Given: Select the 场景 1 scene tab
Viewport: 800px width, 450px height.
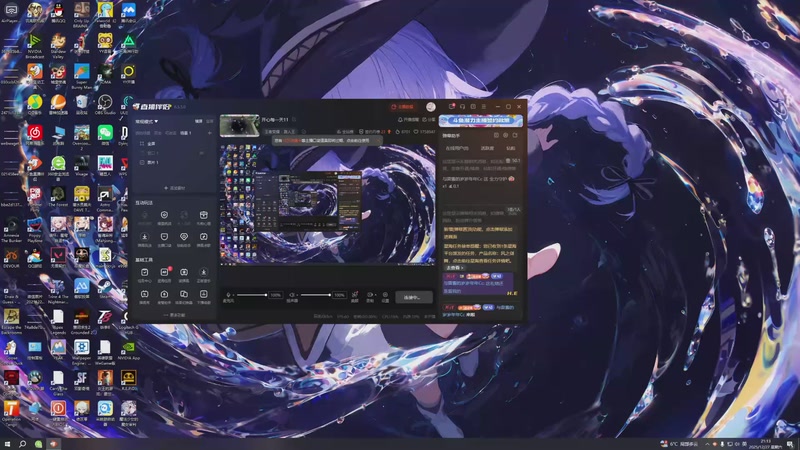Looking at the screenshot, I should pos(186,133).
